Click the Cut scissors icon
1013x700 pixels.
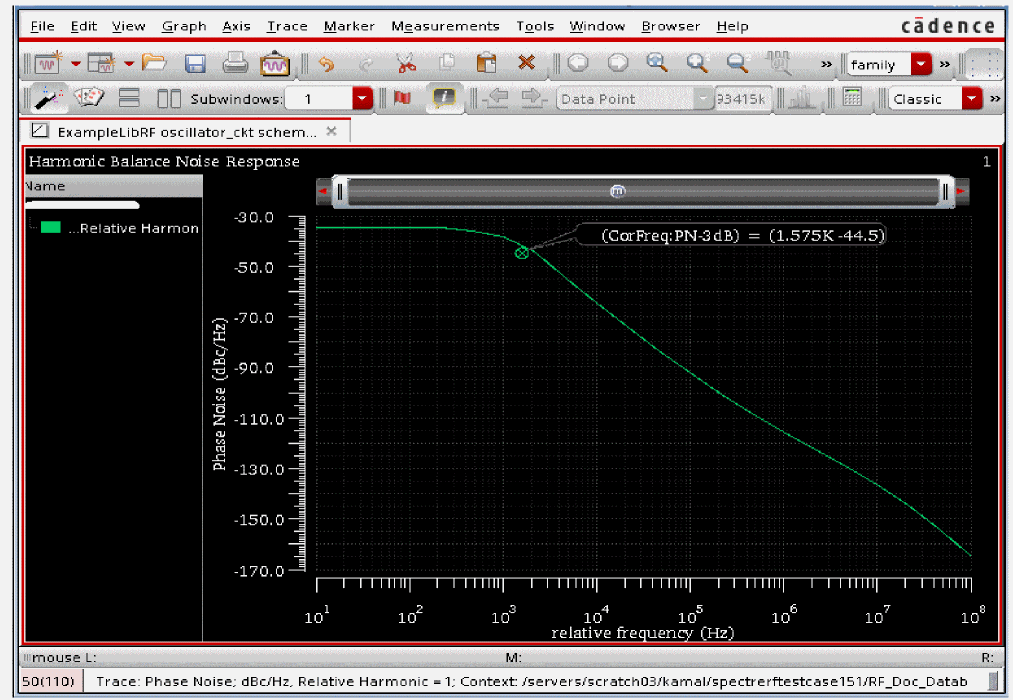(x=405, y=64)
